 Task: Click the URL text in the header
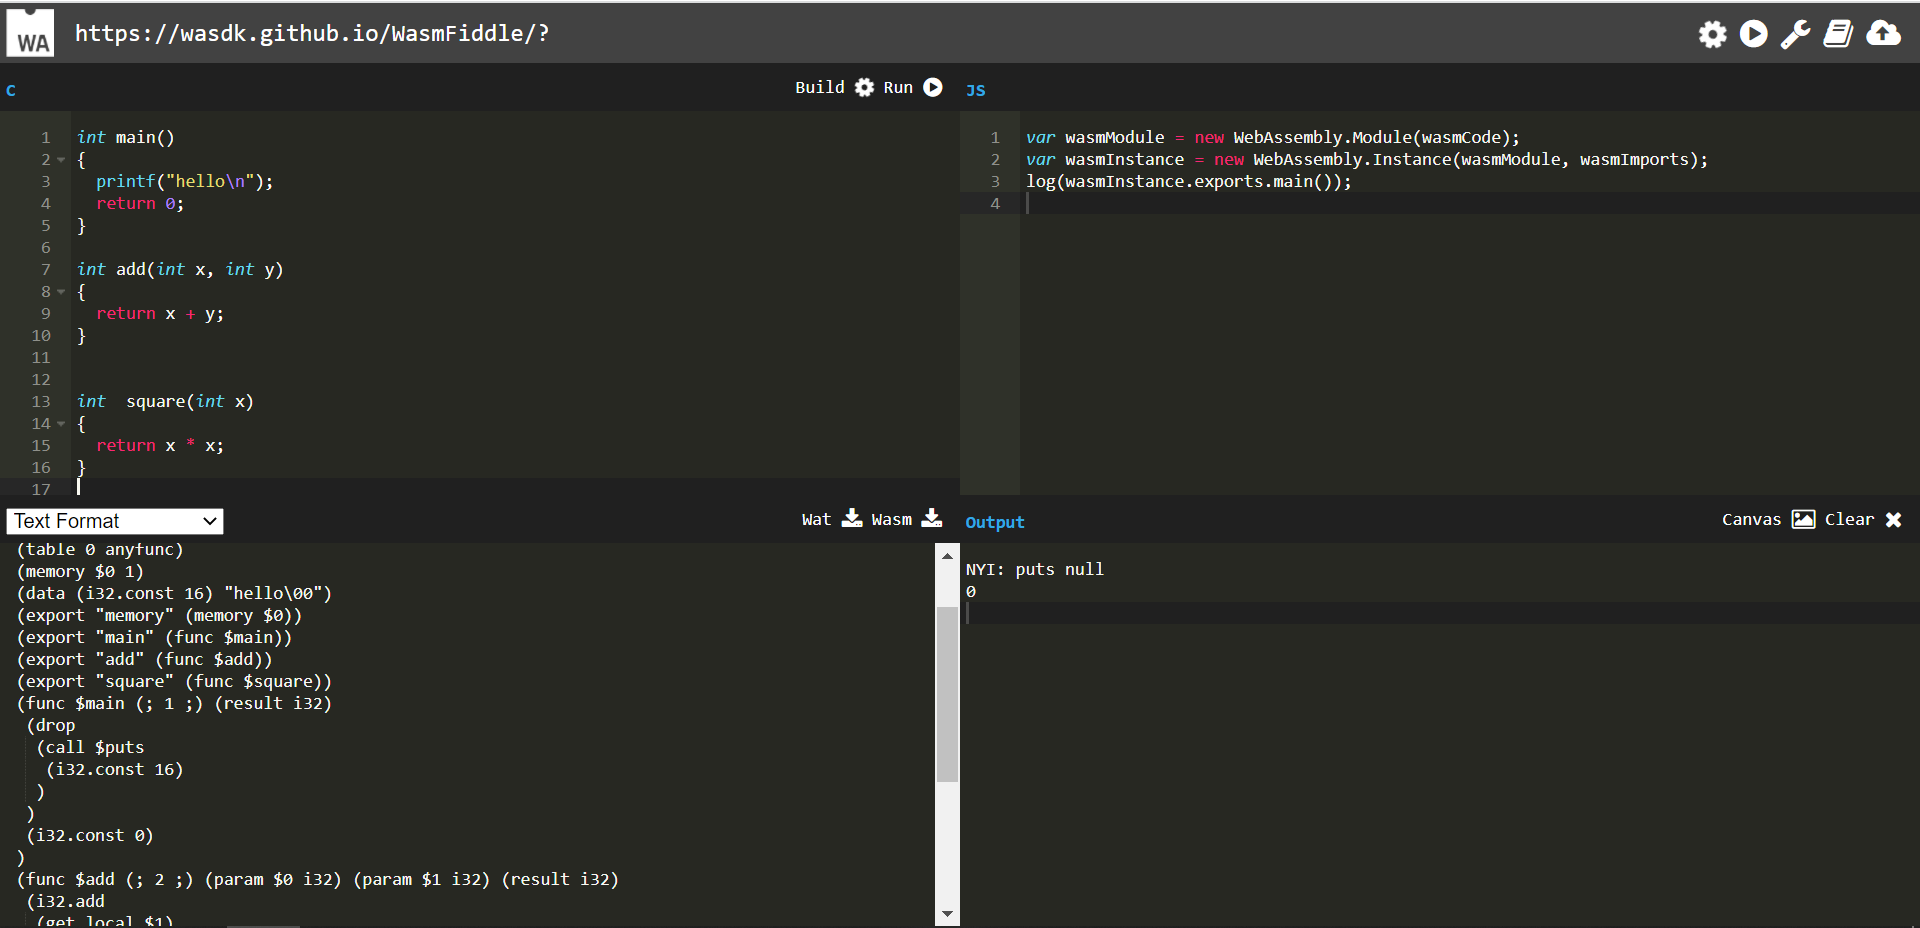[x=312, y=33]
